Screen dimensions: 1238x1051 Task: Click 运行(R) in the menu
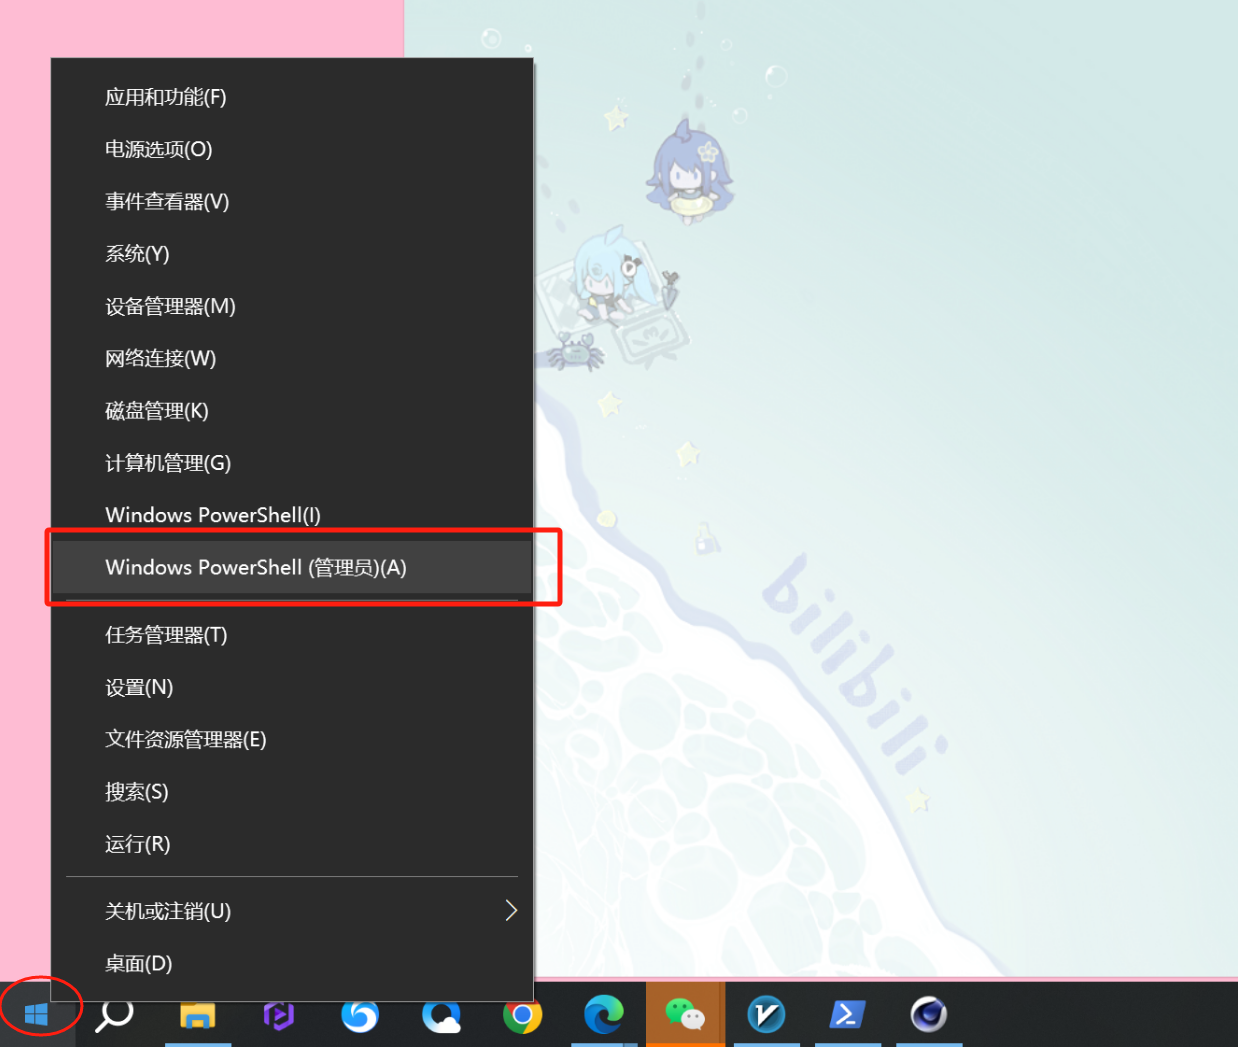(x=138, y=844)
